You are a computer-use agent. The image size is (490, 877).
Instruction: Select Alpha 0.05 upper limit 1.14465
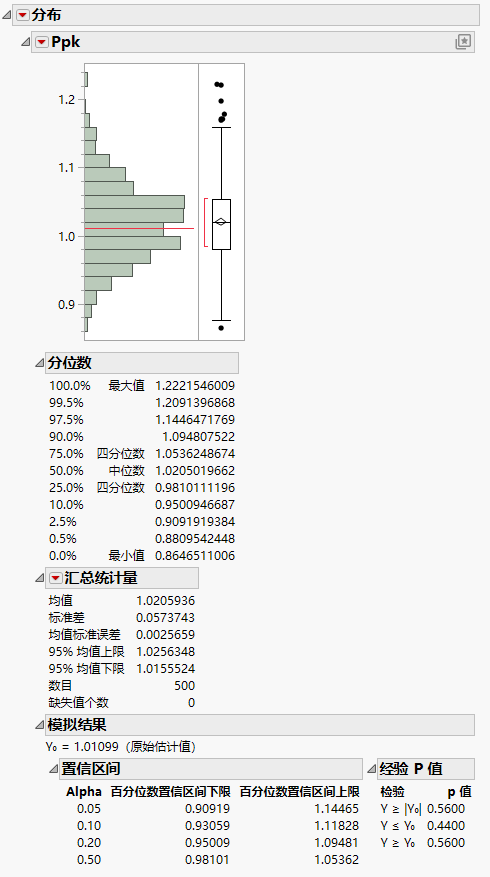point(337,809)
